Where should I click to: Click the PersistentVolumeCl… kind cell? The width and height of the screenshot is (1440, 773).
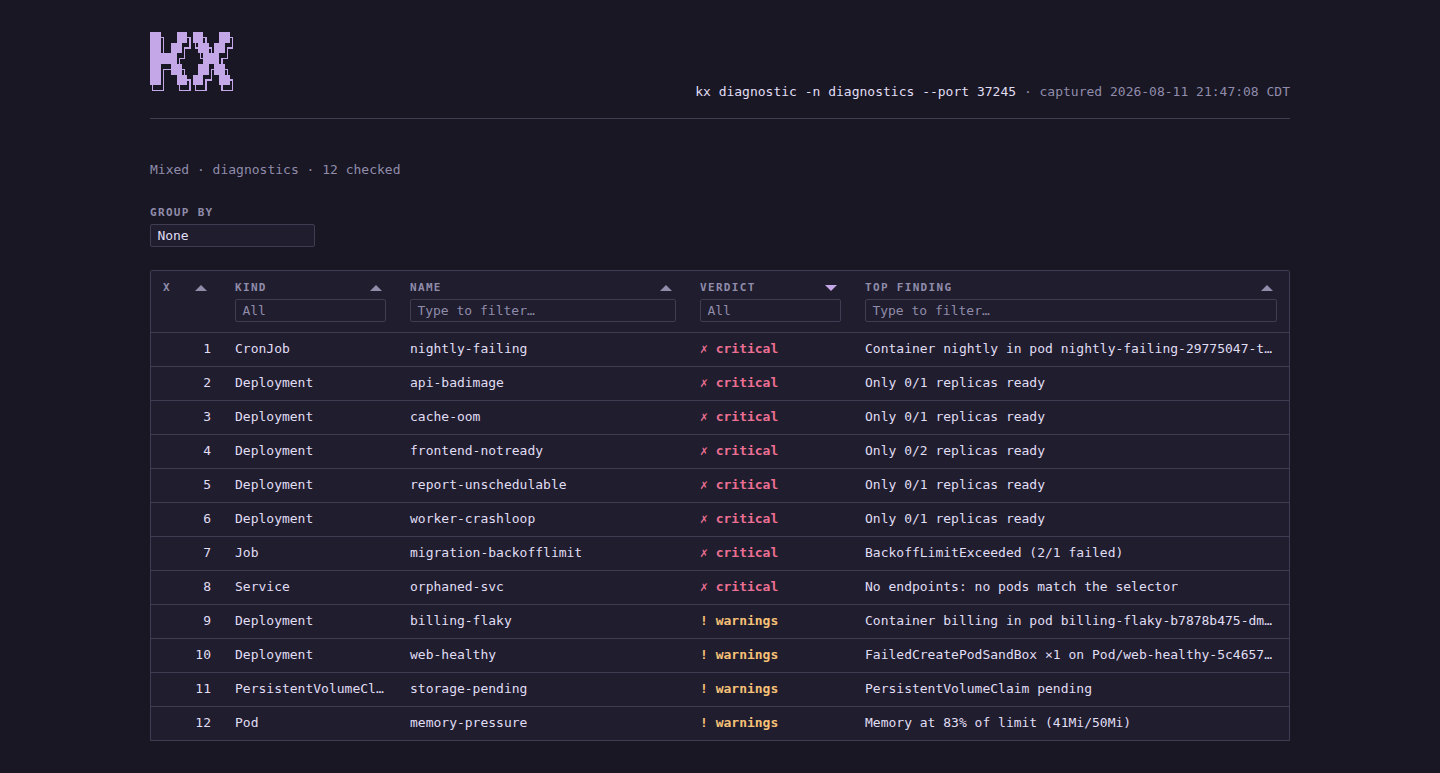tap(309, 689)
